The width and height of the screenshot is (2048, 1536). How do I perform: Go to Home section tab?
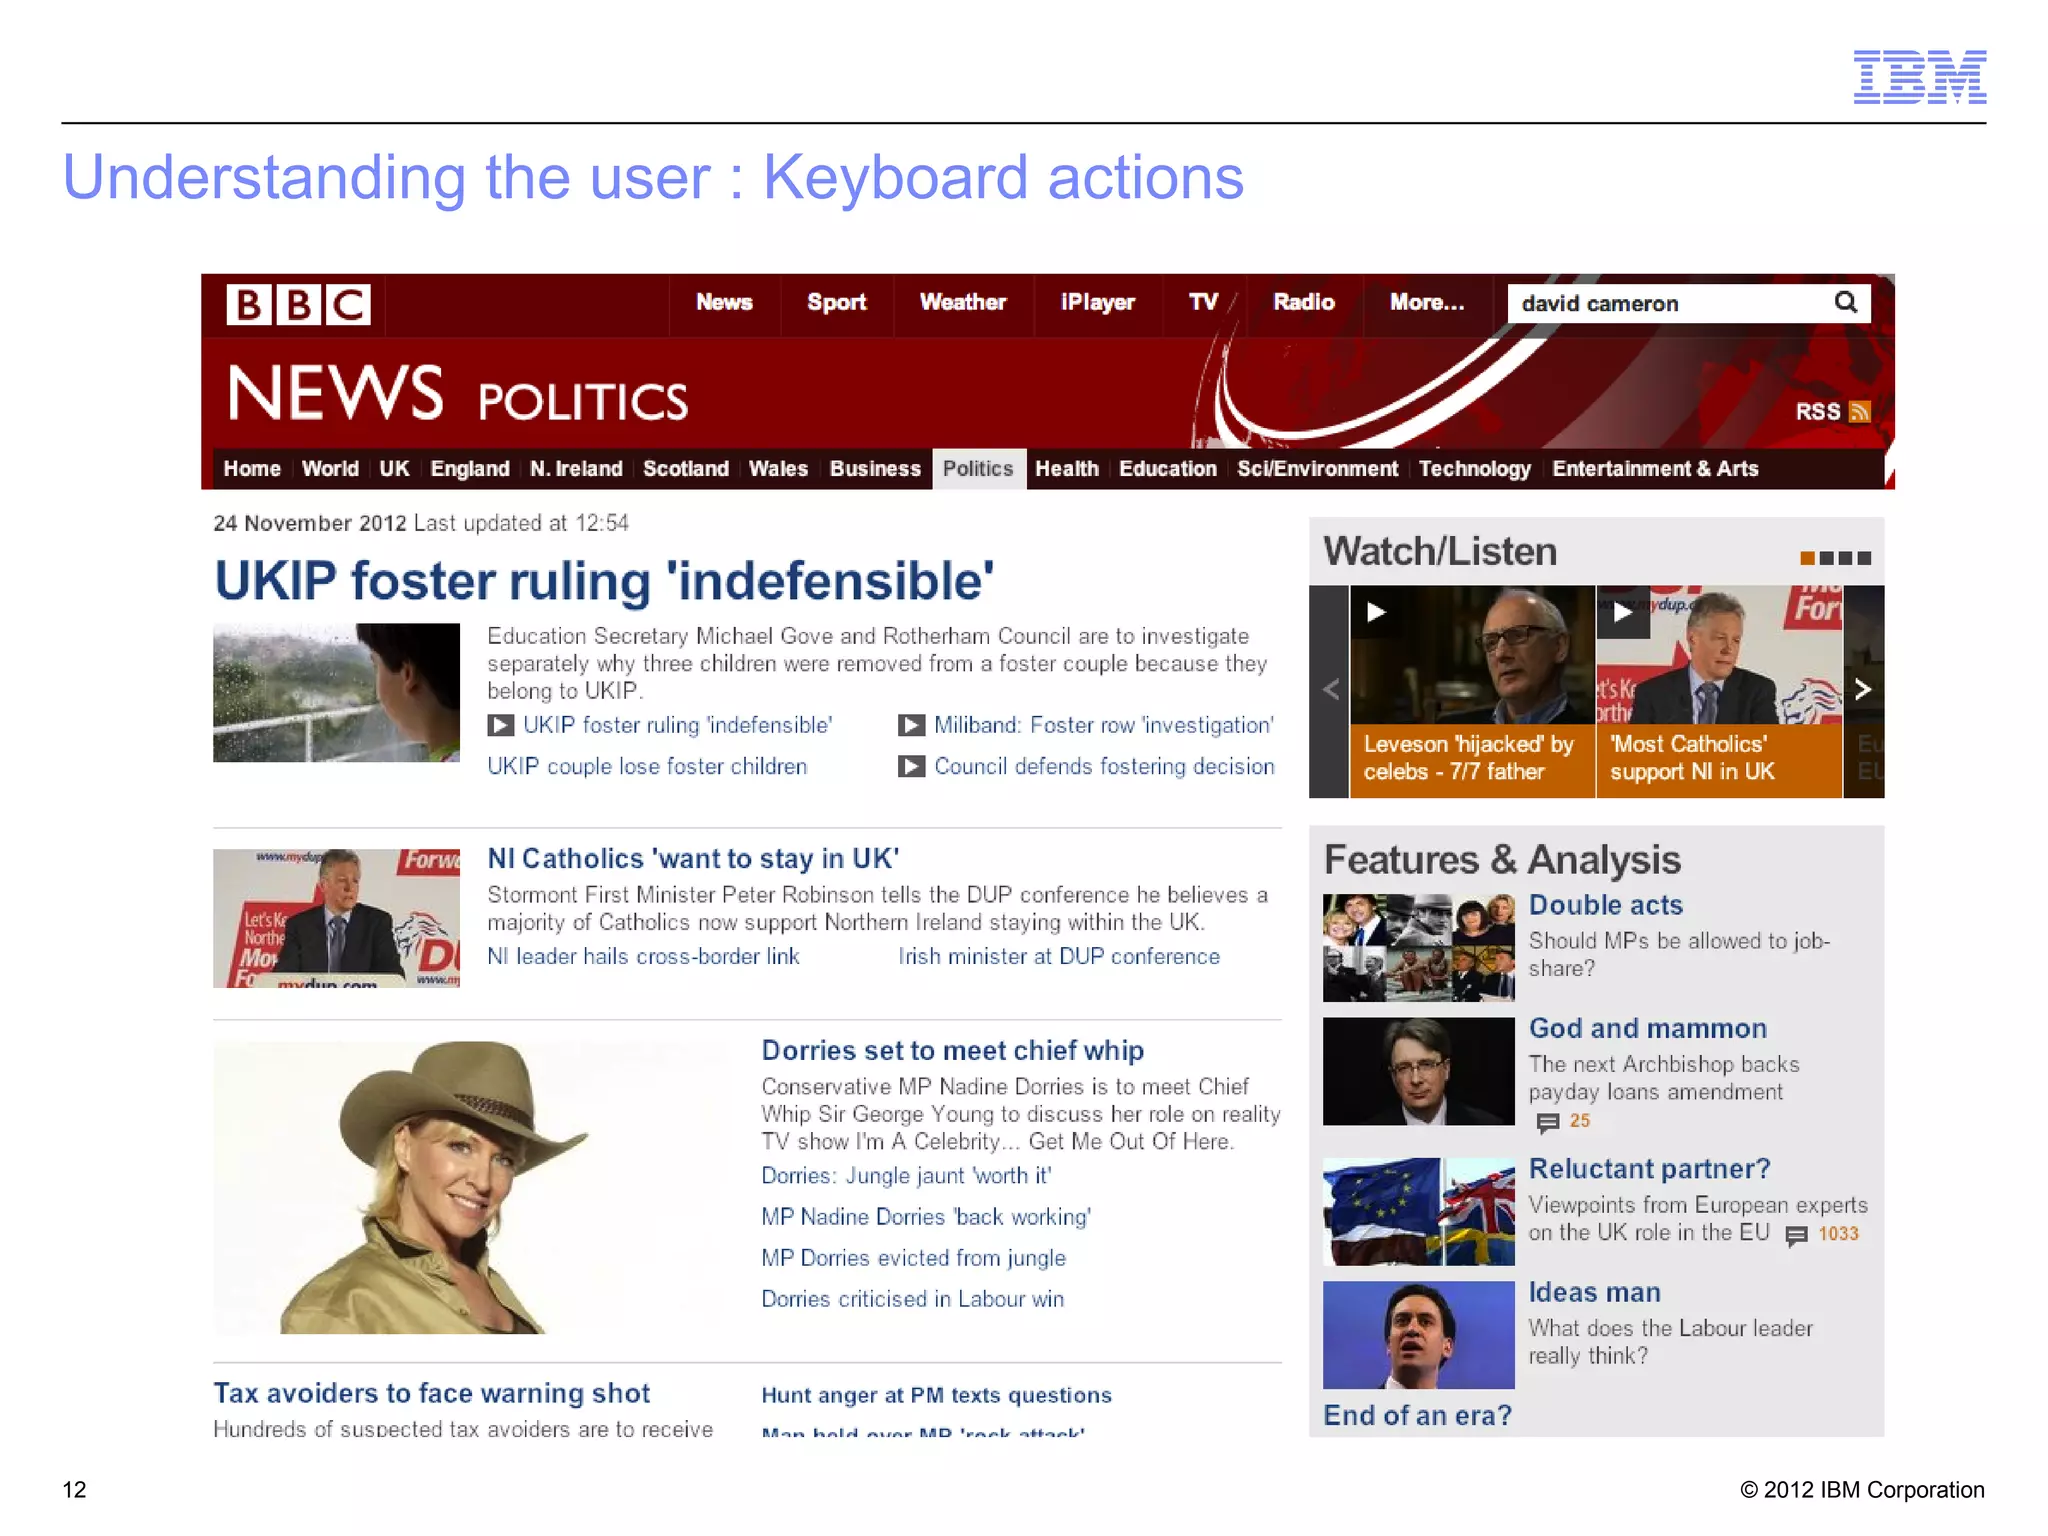click(252, 469)
